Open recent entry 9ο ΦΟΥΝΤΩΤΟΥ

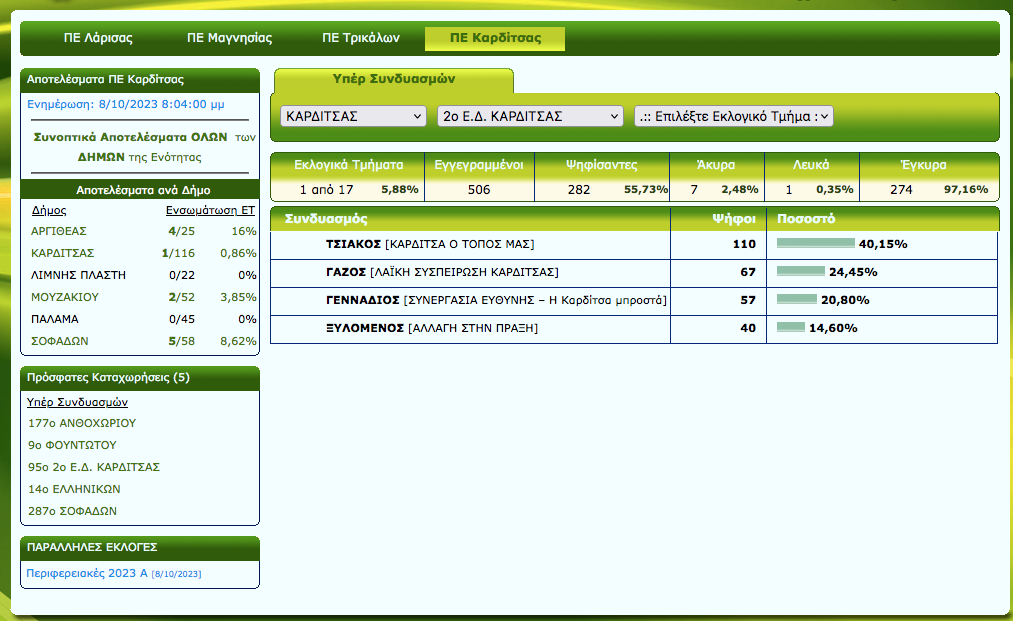click(x=72, y=445)
